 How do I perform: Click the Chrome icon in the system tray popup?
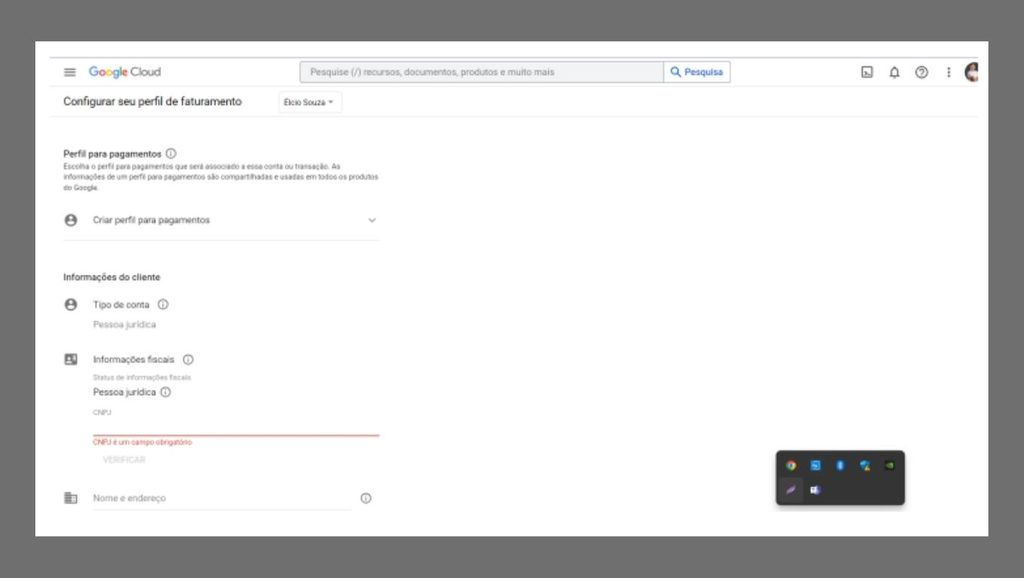click(x=791, y=466)
